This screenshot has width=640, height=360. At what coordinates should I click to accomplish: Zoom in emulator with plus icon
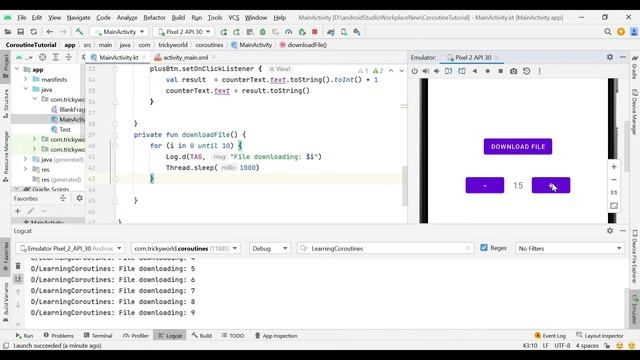(x=613, y=167)
